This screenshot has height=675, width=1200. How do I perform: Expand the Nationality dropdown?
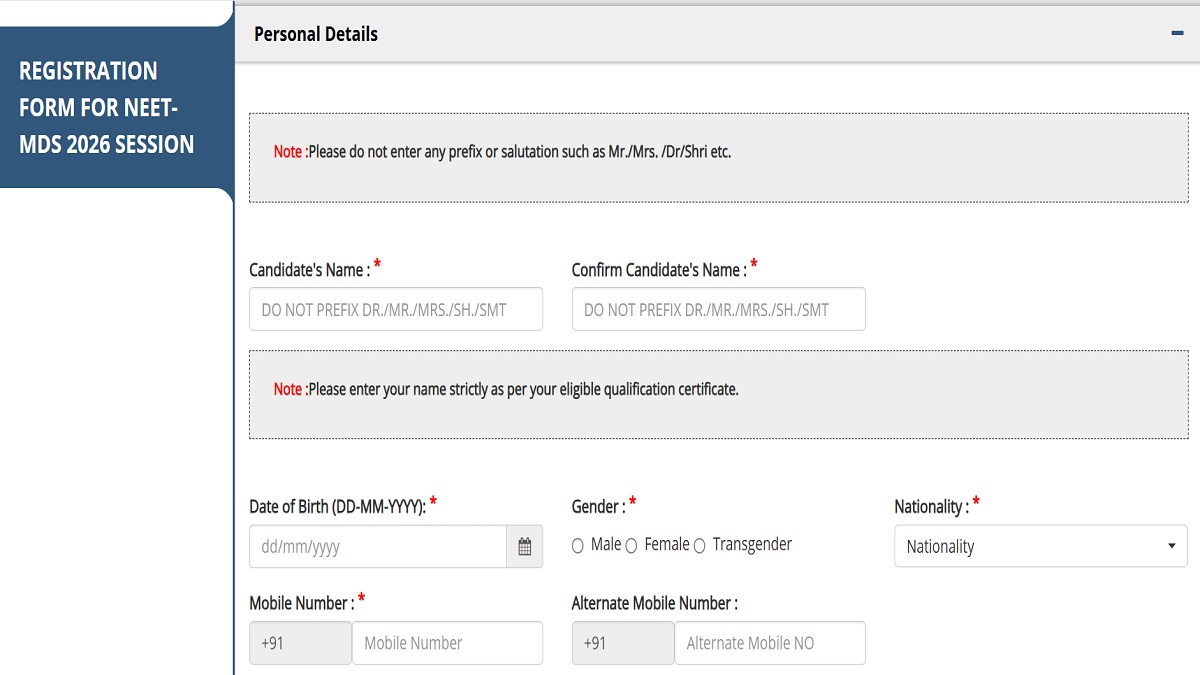coord(1040,547)
